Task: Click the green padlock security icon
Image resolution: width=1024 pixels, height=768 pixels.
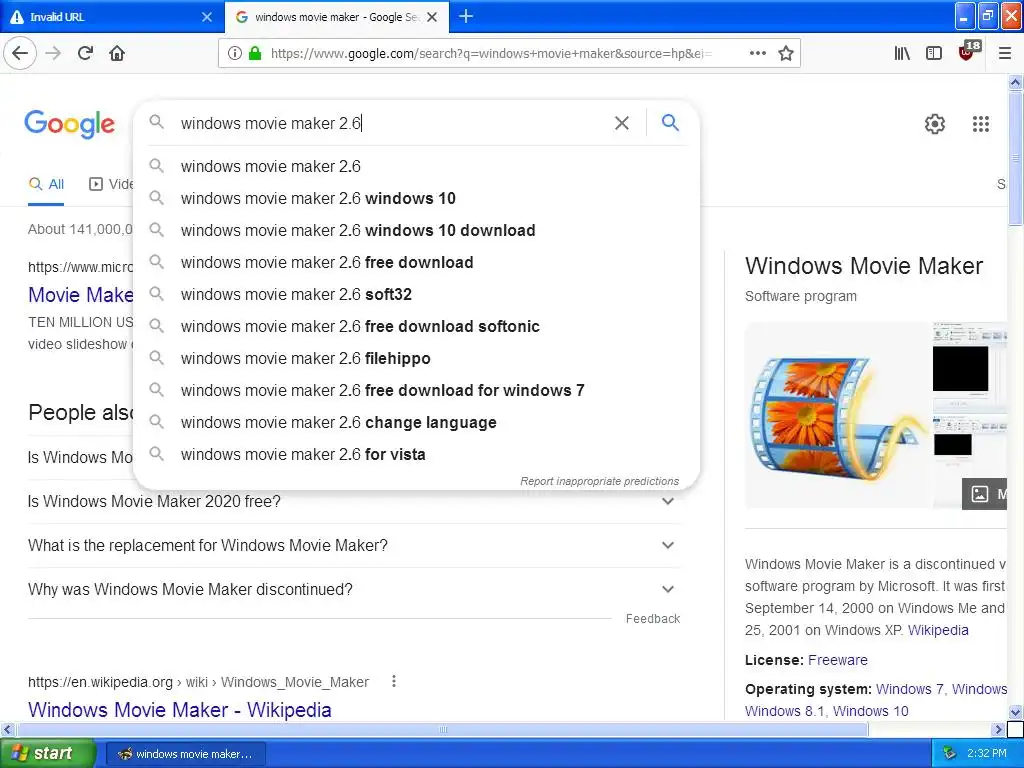Action: pyautogui.click(x=255, y=53)
